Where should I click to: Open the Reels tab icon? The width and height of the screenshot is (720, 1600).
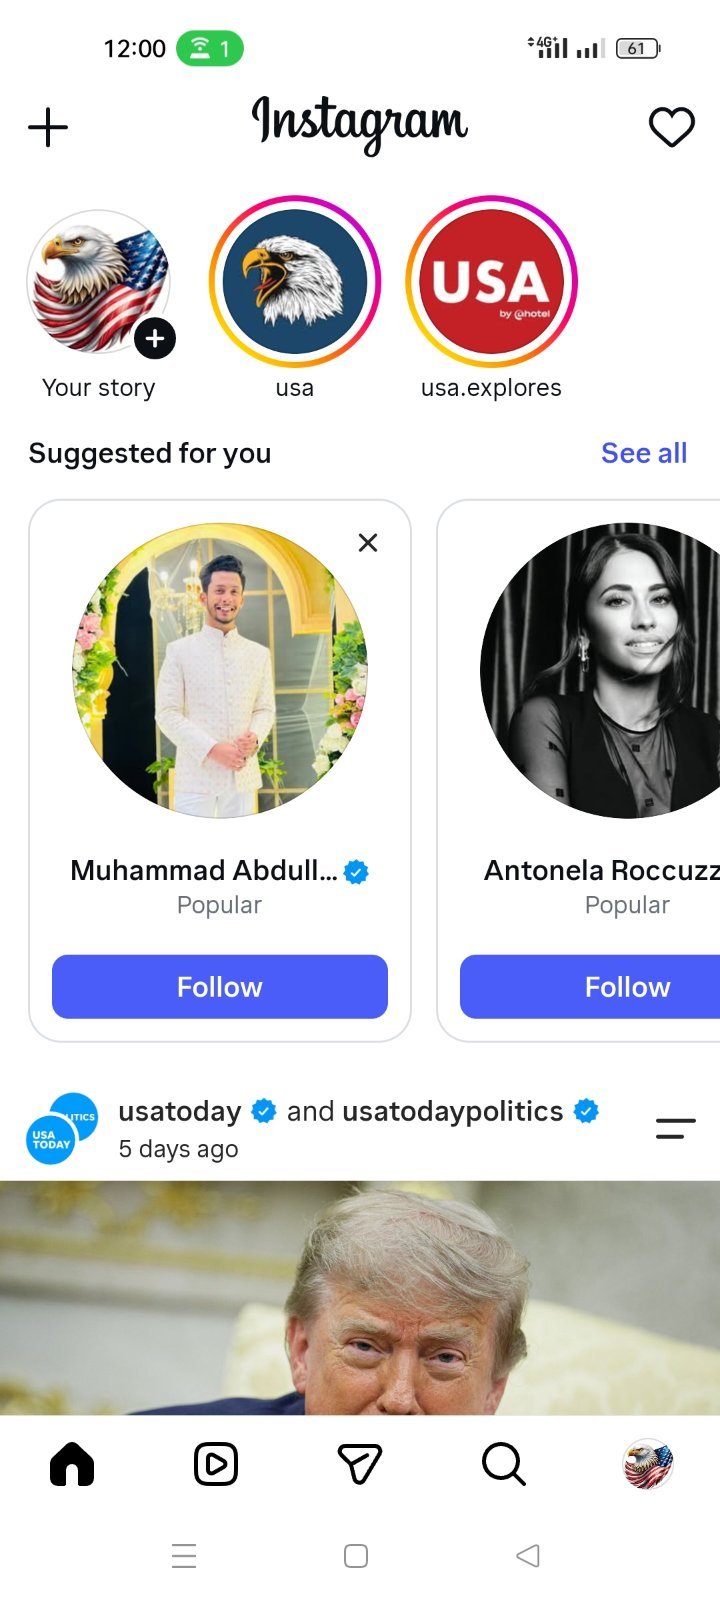[x=216, y=1465]
